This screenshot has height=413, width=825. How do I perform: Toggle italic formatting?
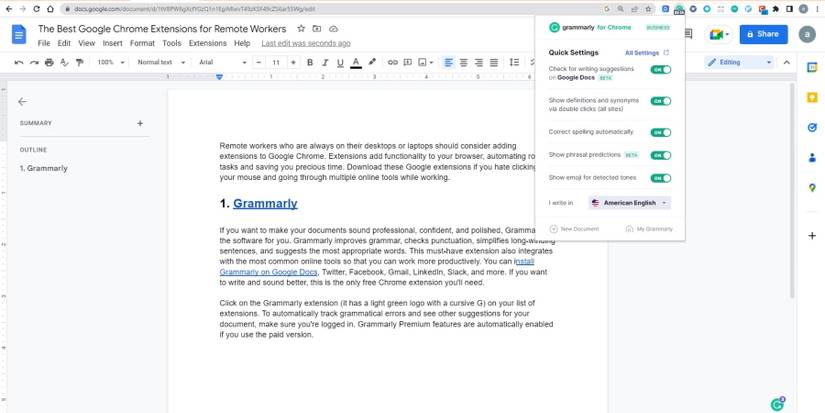pos(325,63)
